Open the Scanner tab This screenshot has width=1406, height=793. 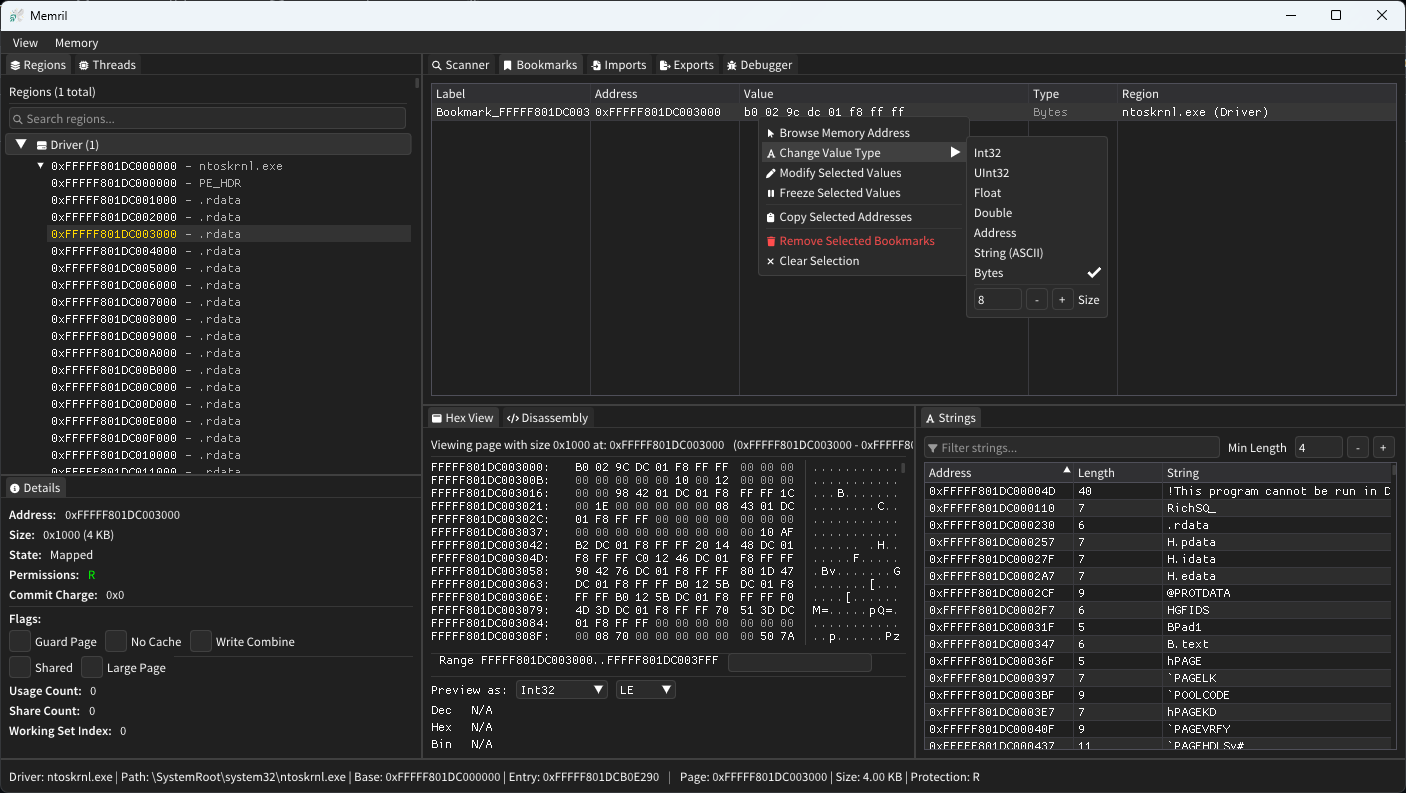click(460, 65)
